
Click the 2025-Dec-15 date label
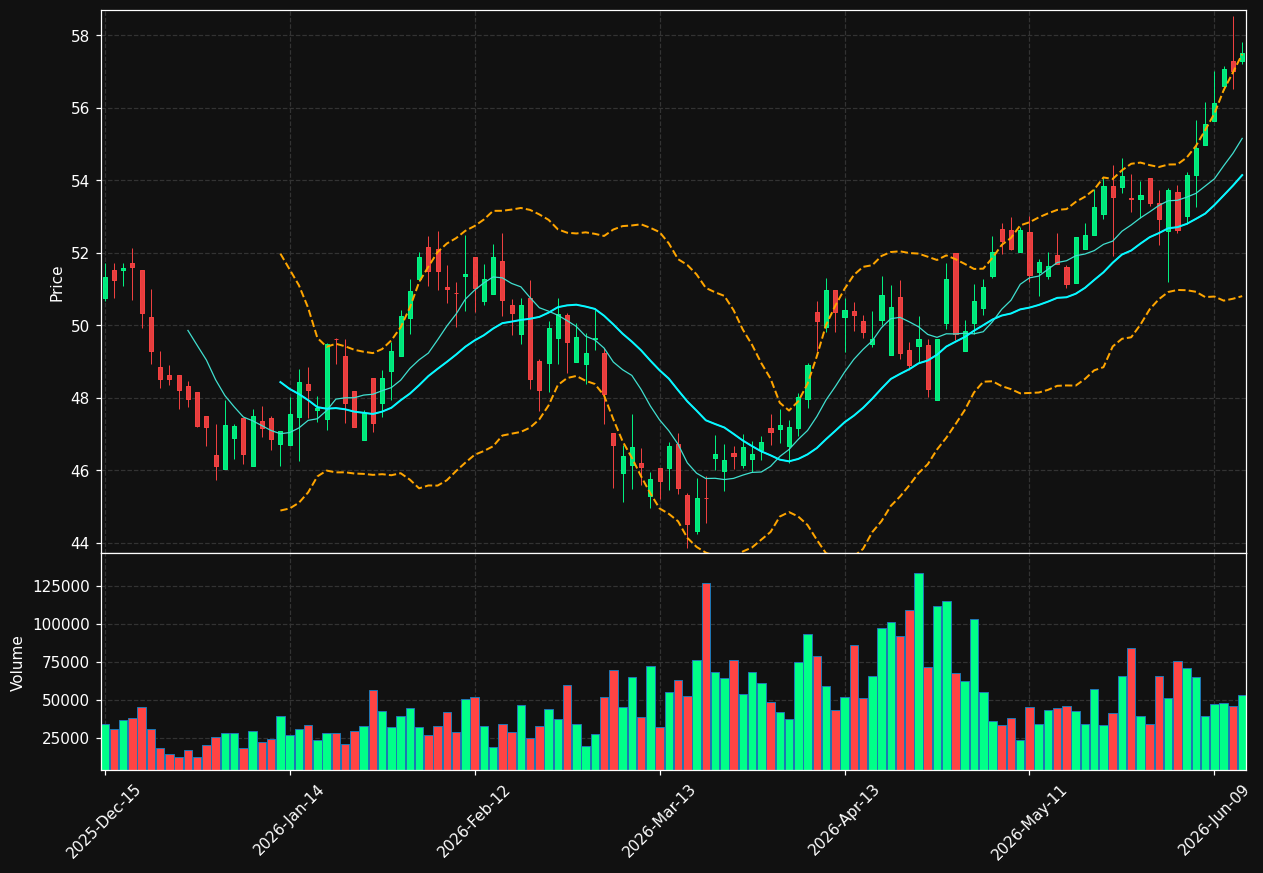tap(104, 821)
